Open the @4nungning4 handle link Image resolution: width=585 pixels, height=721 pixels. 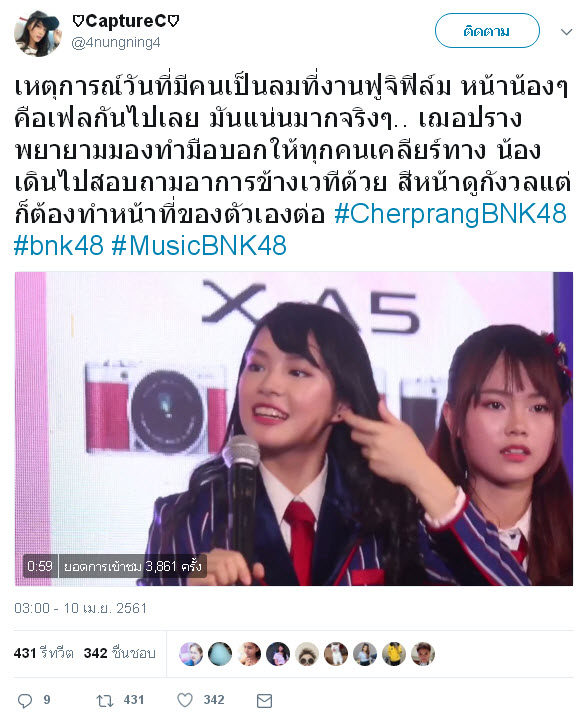point(116,43)
